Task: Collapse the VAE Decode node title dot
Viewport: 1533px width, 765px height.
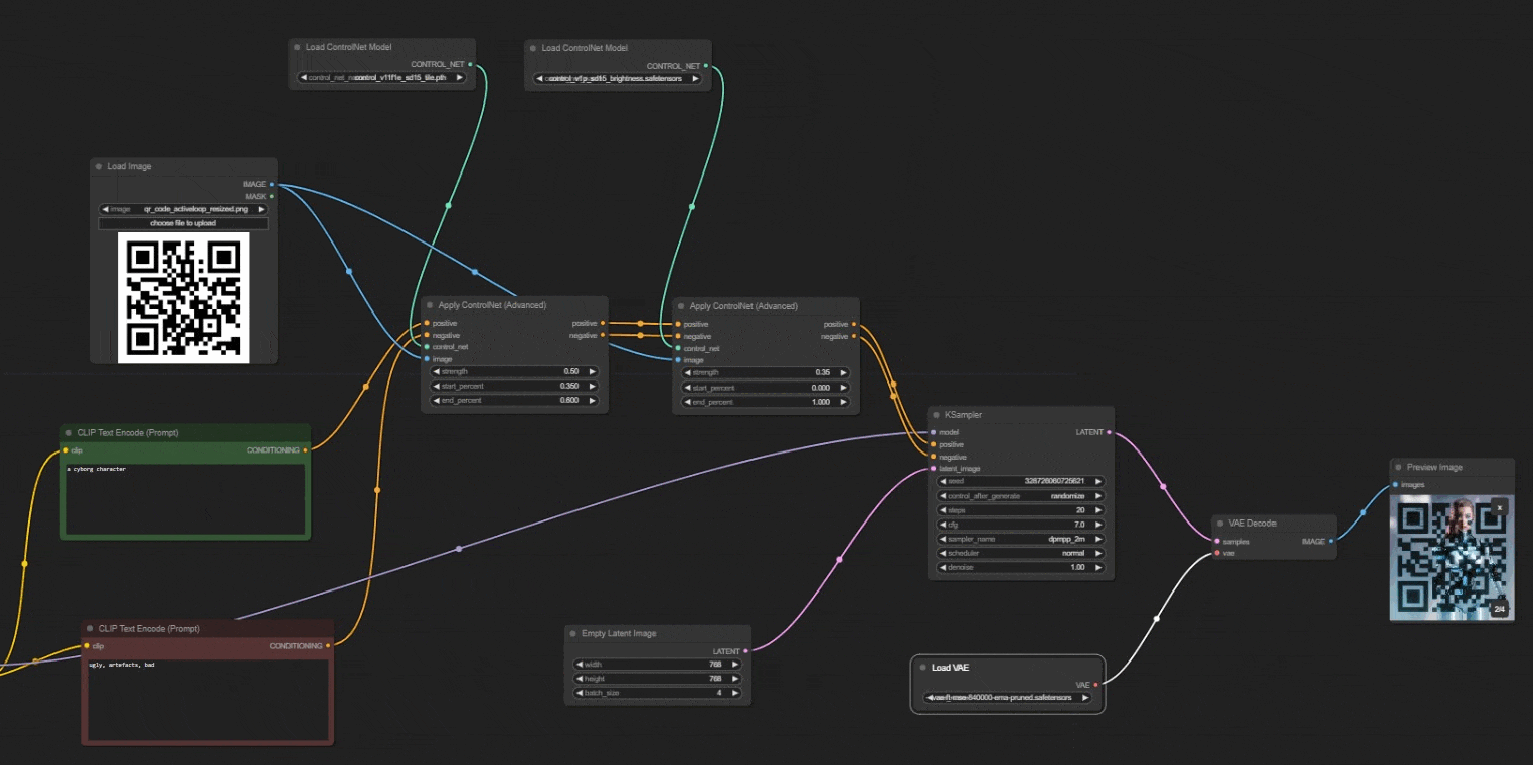Action: coord(1220,523)
